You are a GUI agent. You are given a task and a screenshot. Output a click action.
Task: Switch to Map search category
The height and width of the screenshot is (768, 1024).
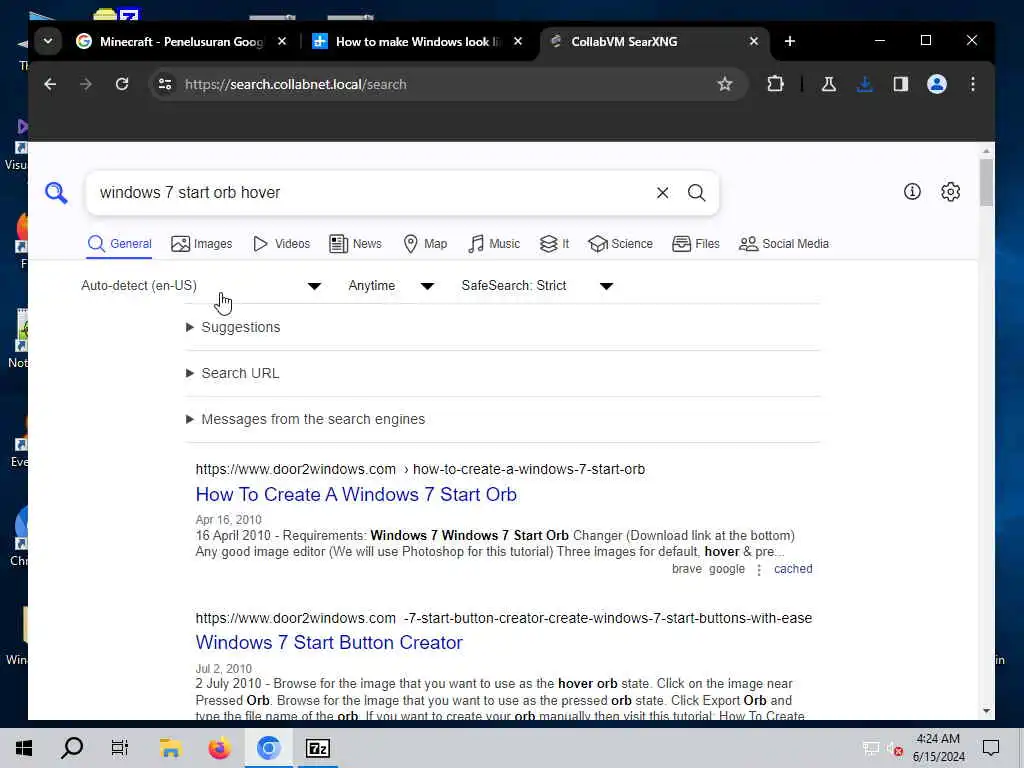pos(425,244)
